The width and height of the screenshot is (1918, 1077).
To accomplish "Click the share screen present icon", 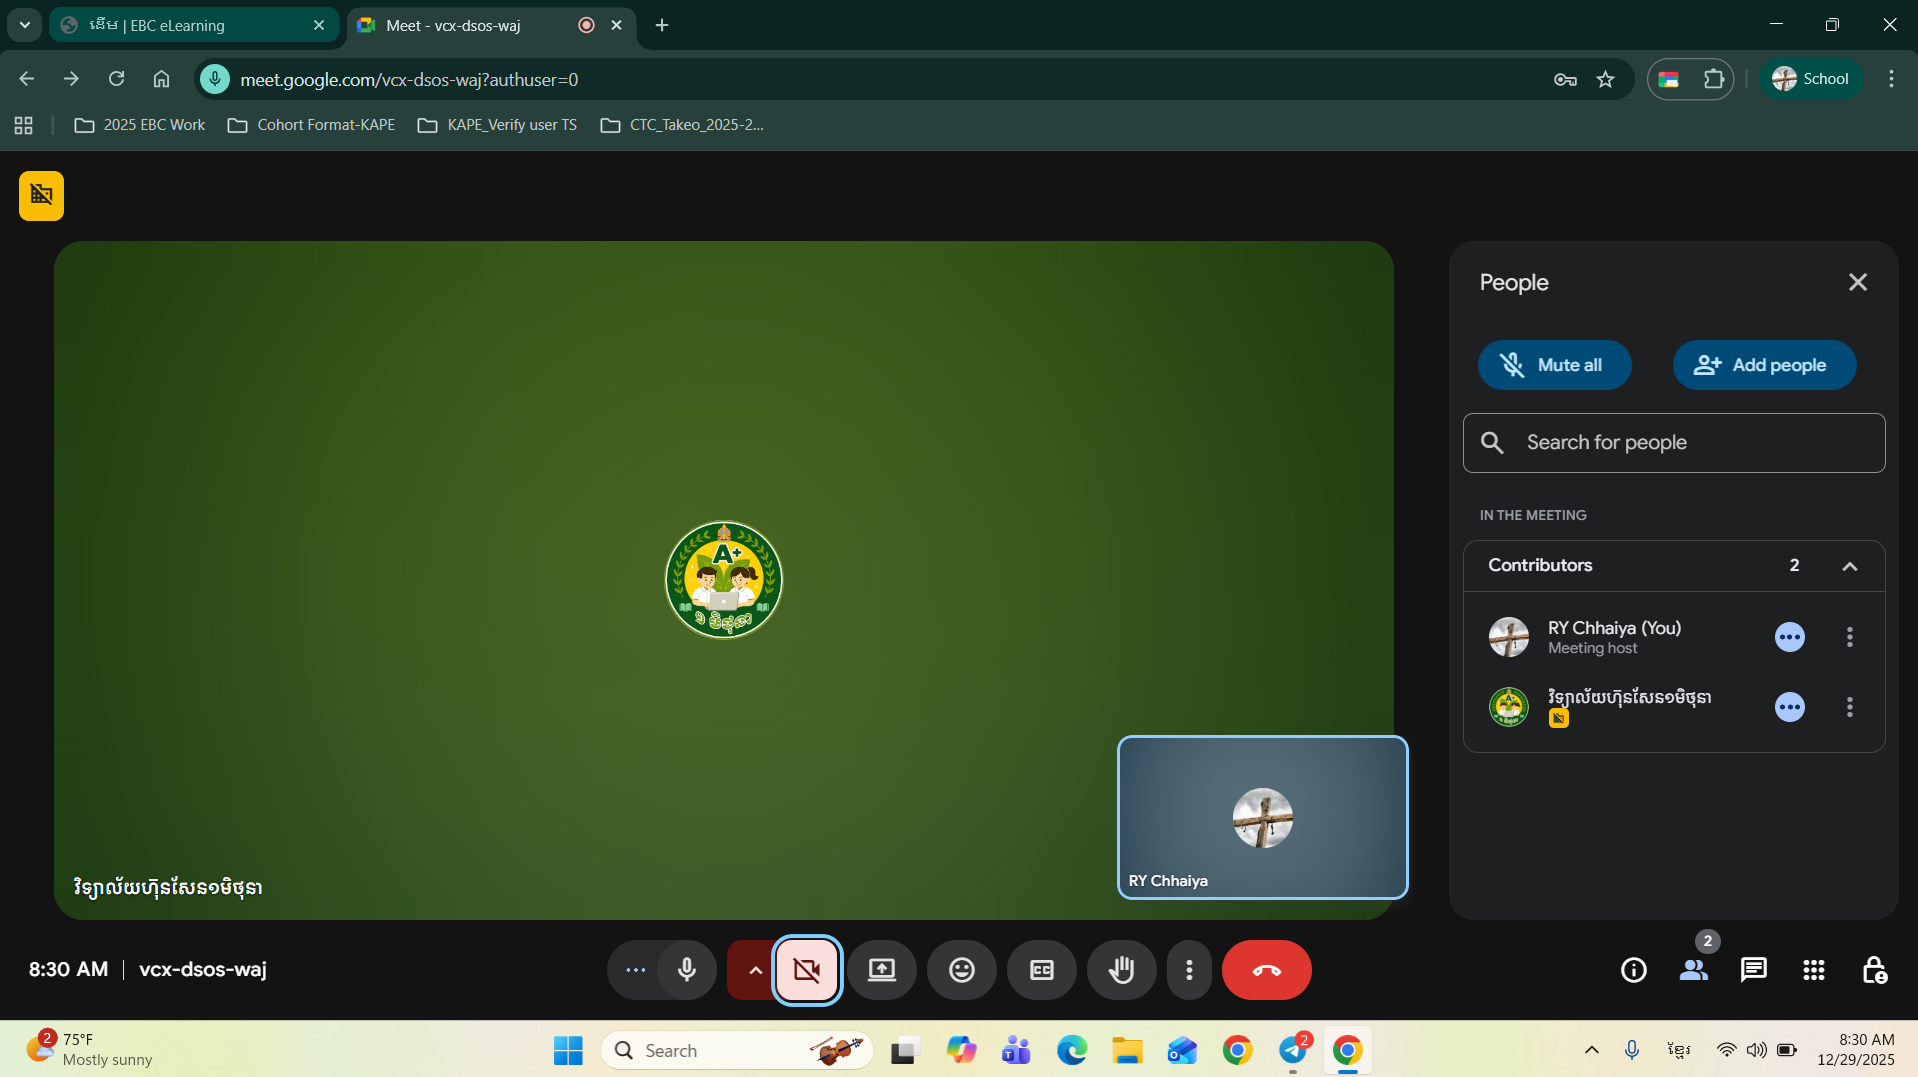I will [881, 969].
